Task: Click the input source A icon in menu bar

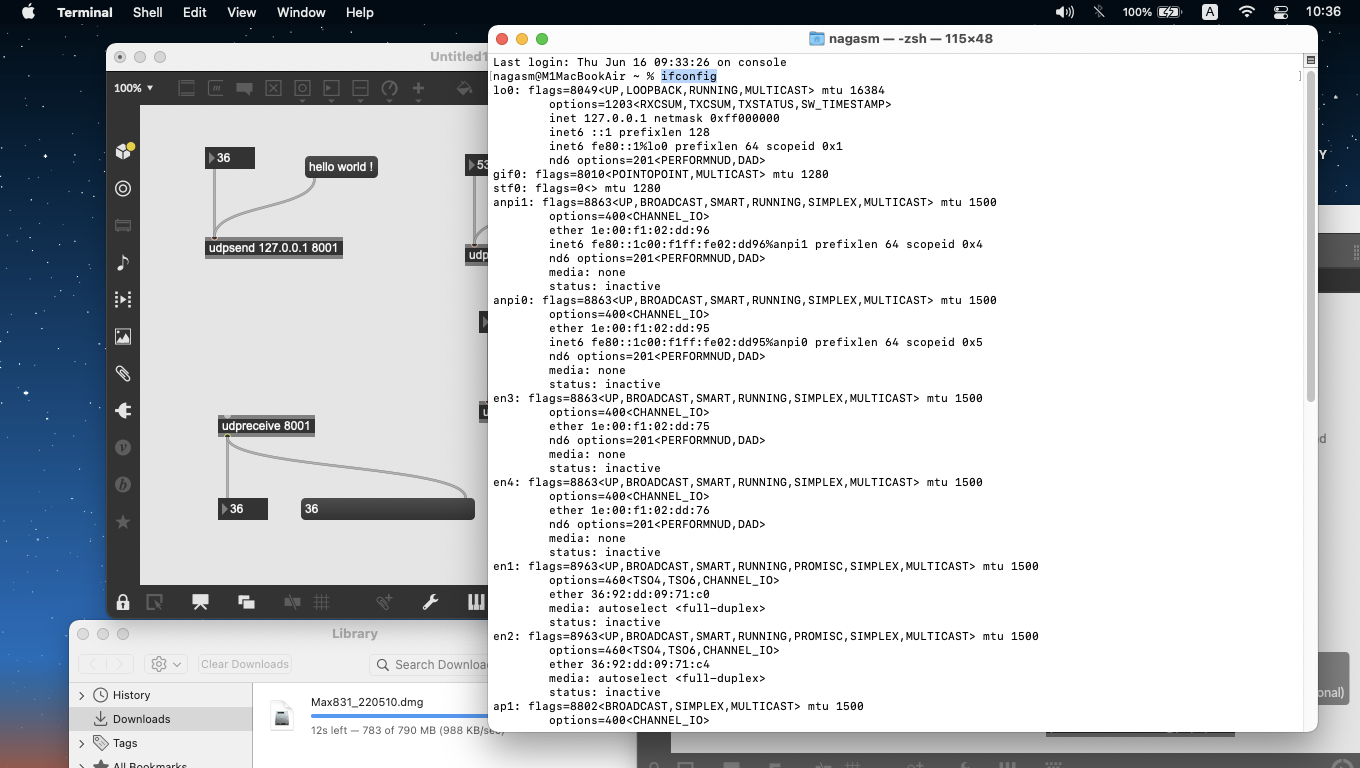Action: [1210, 12]
